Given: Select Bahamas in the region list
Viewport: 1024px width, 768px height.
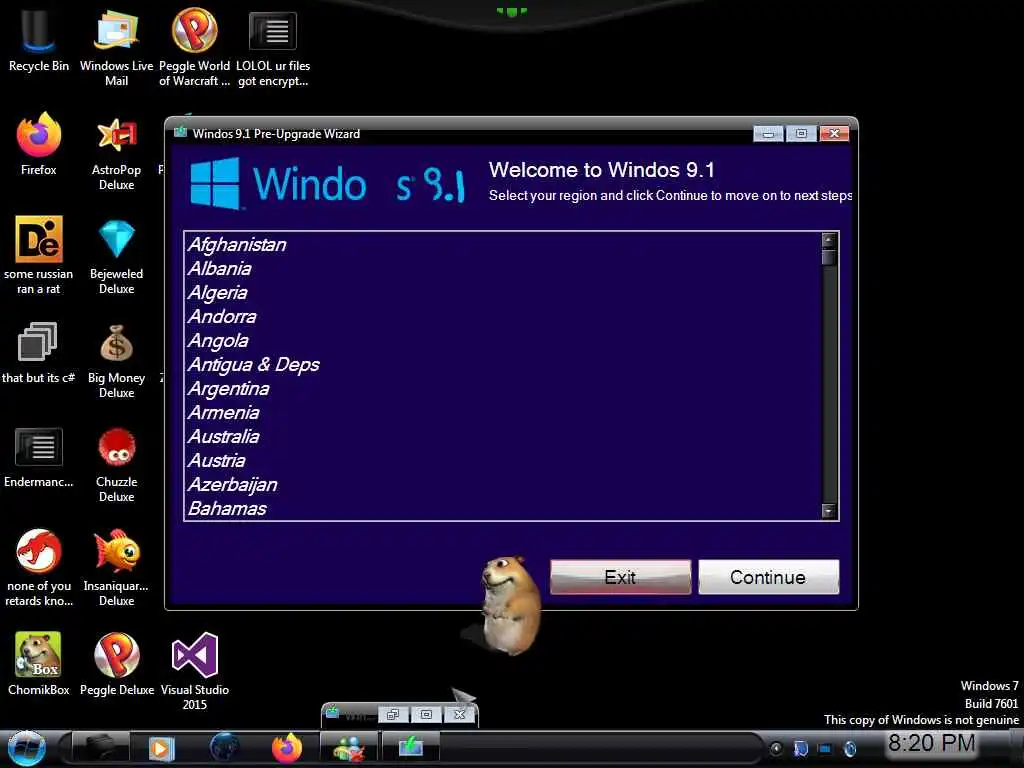Looking at the screenshot, I should [502, 508].
